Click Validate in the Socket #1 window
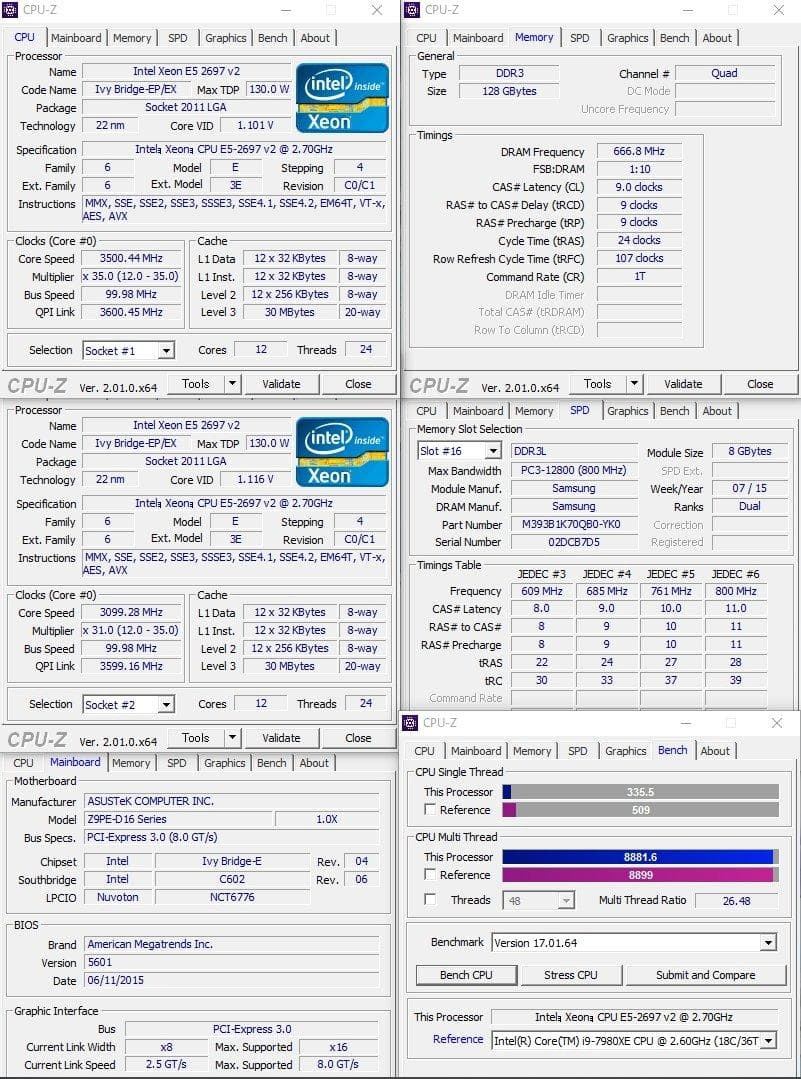Screen dimensions: 801x1079 [281, 384]
